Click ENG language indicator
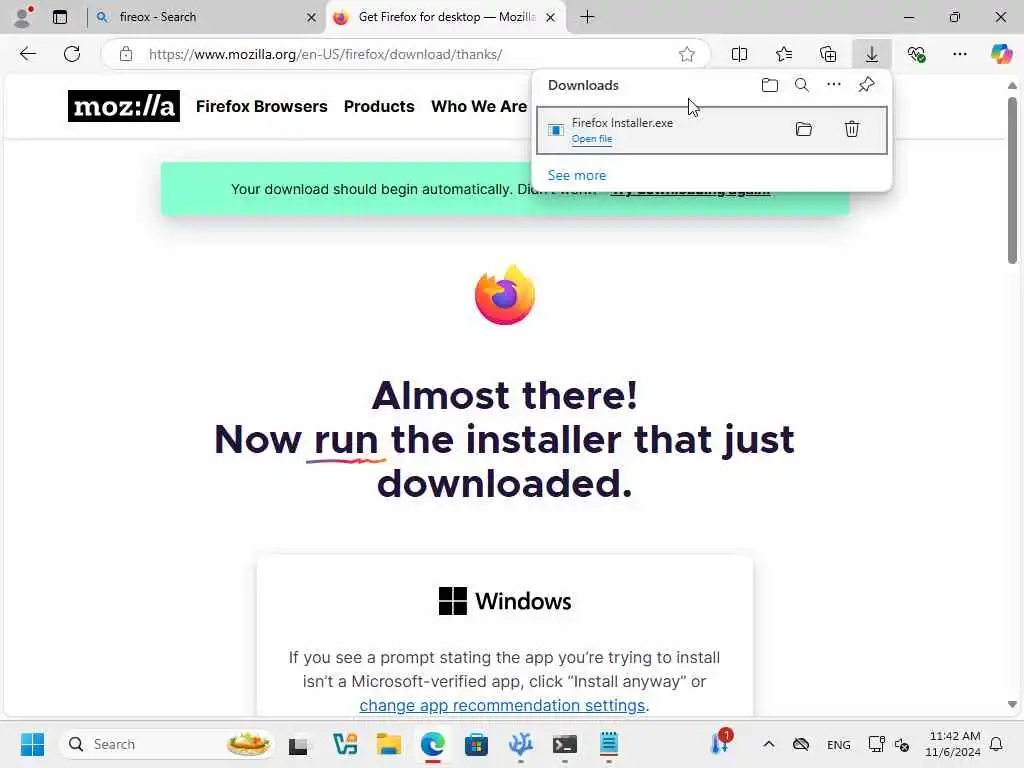 tap(839, 744)
